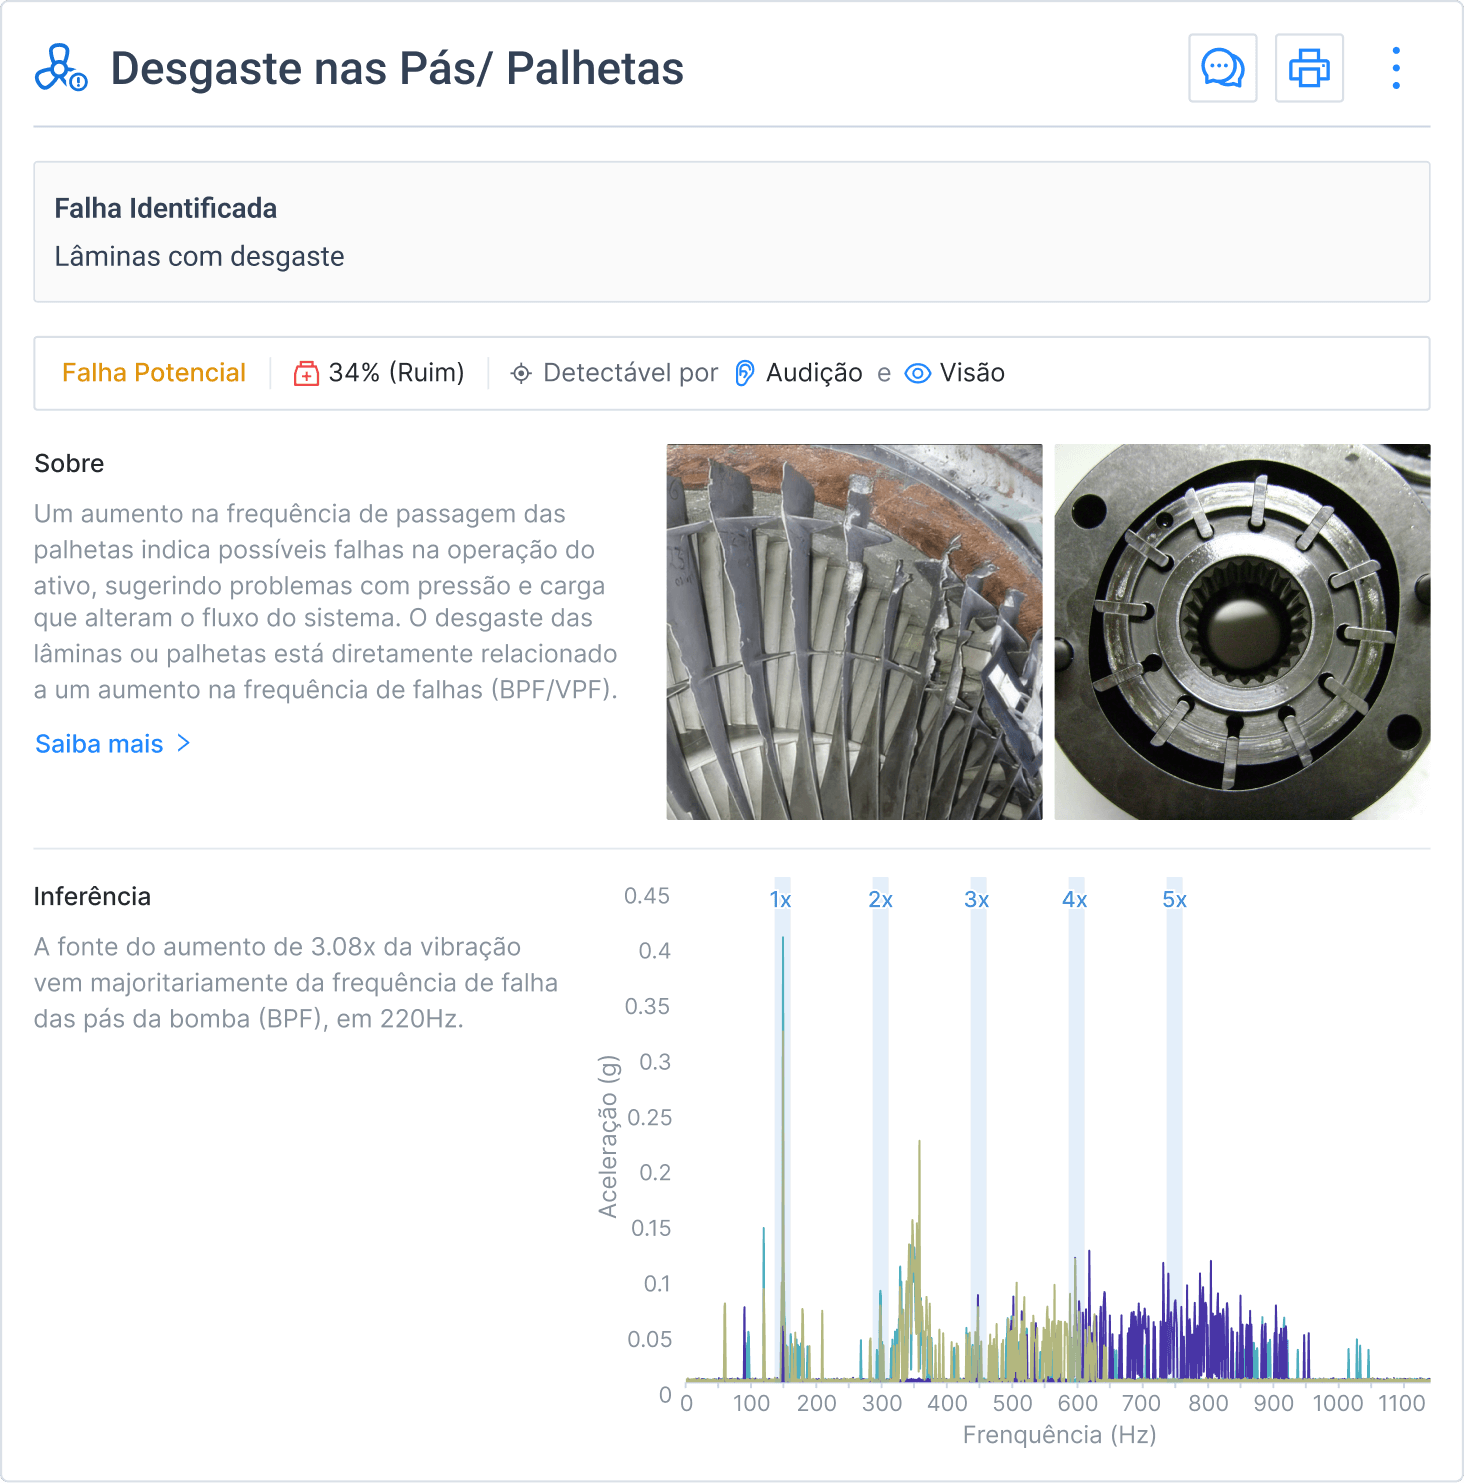Select the 5x harmonic marker
Screen dimensions: 1464x1483
coord(1174,900)
